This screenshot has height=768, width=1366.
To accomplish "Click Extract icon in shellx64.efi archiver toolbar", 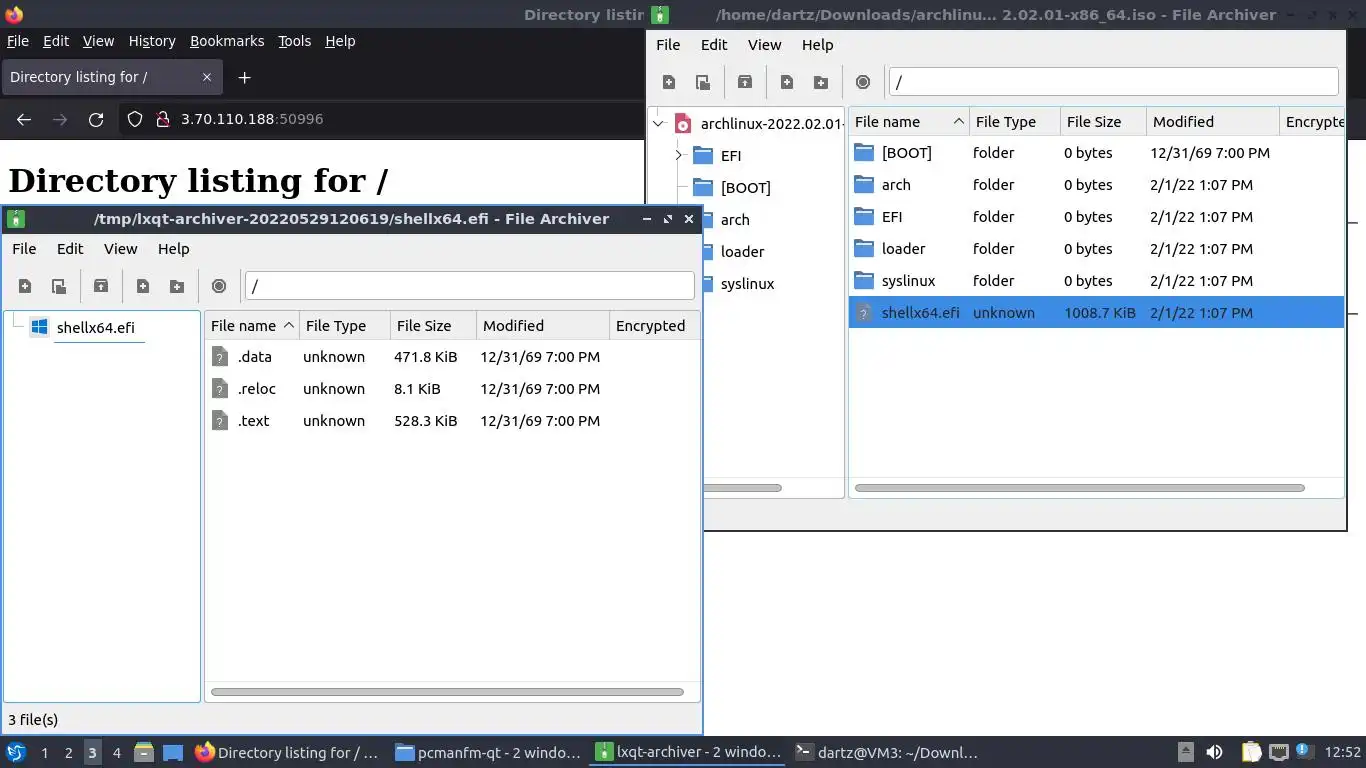I will tap(101, 286).
